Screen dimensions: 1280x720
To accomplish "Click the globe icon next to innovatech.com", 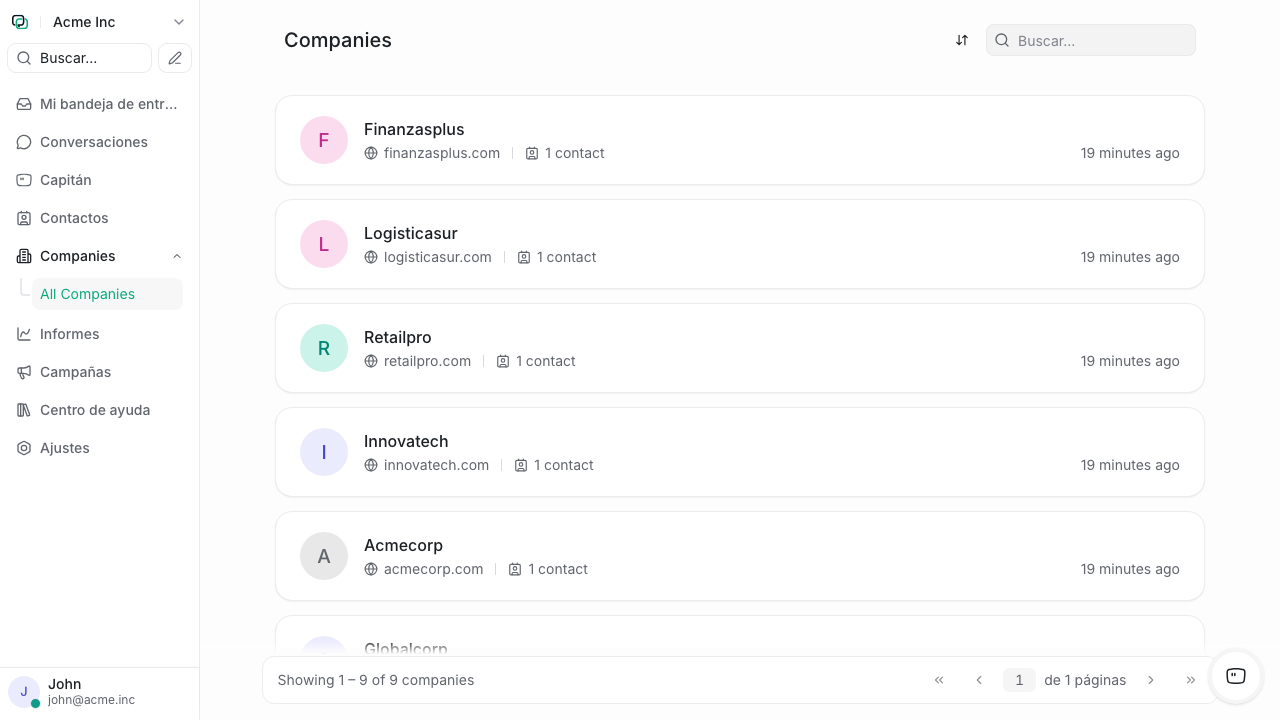I will click(371, 465).
